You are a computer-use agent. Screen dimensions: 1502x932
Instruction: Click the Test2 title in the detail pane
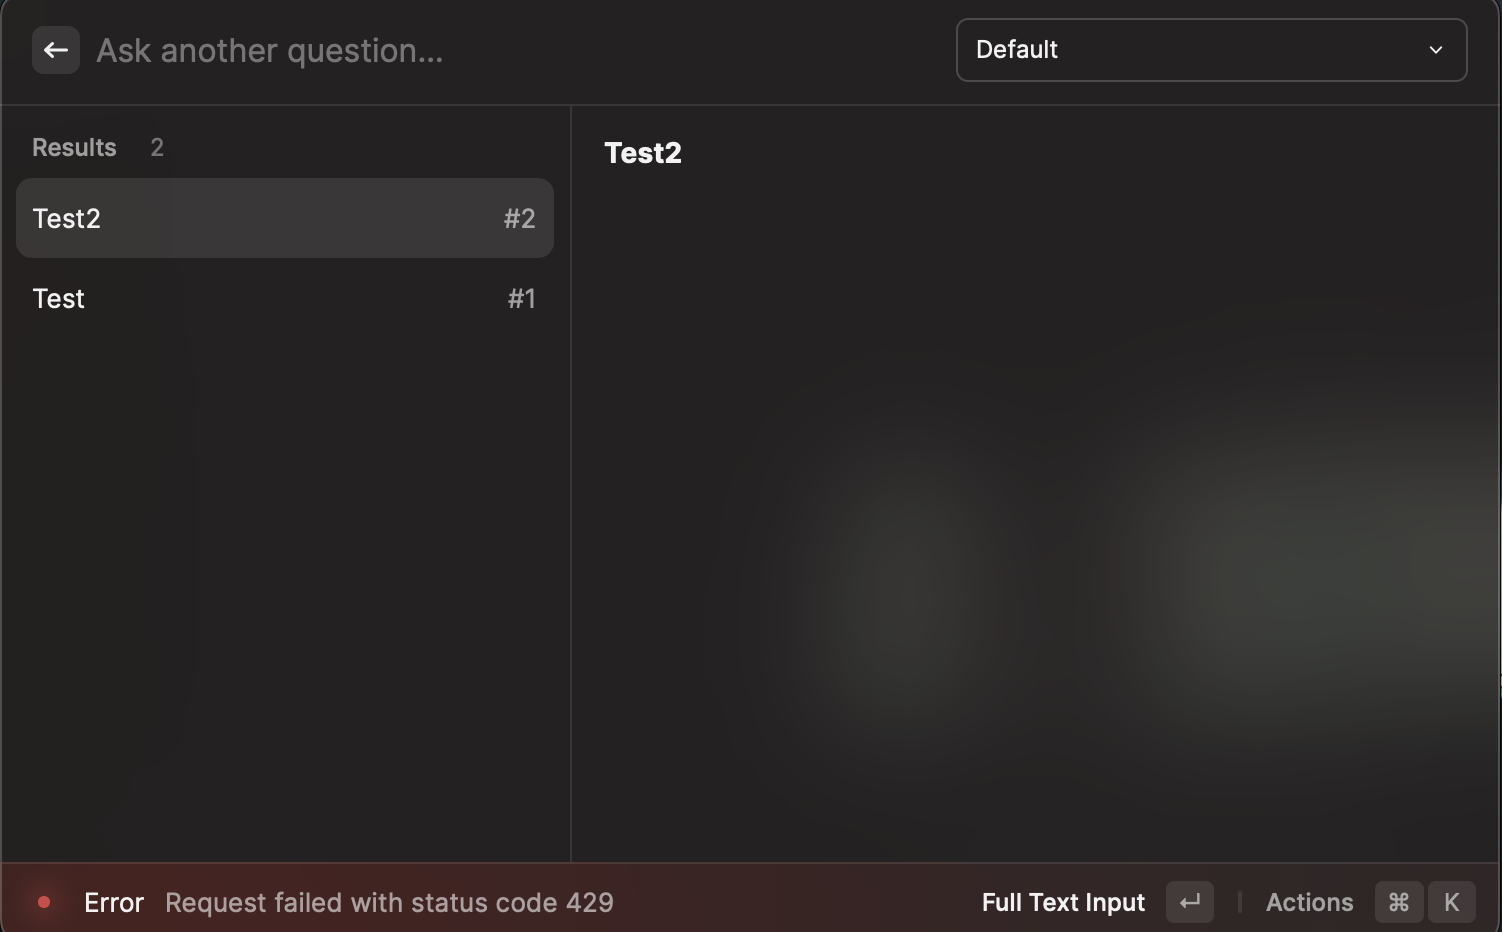click(642, 152)
